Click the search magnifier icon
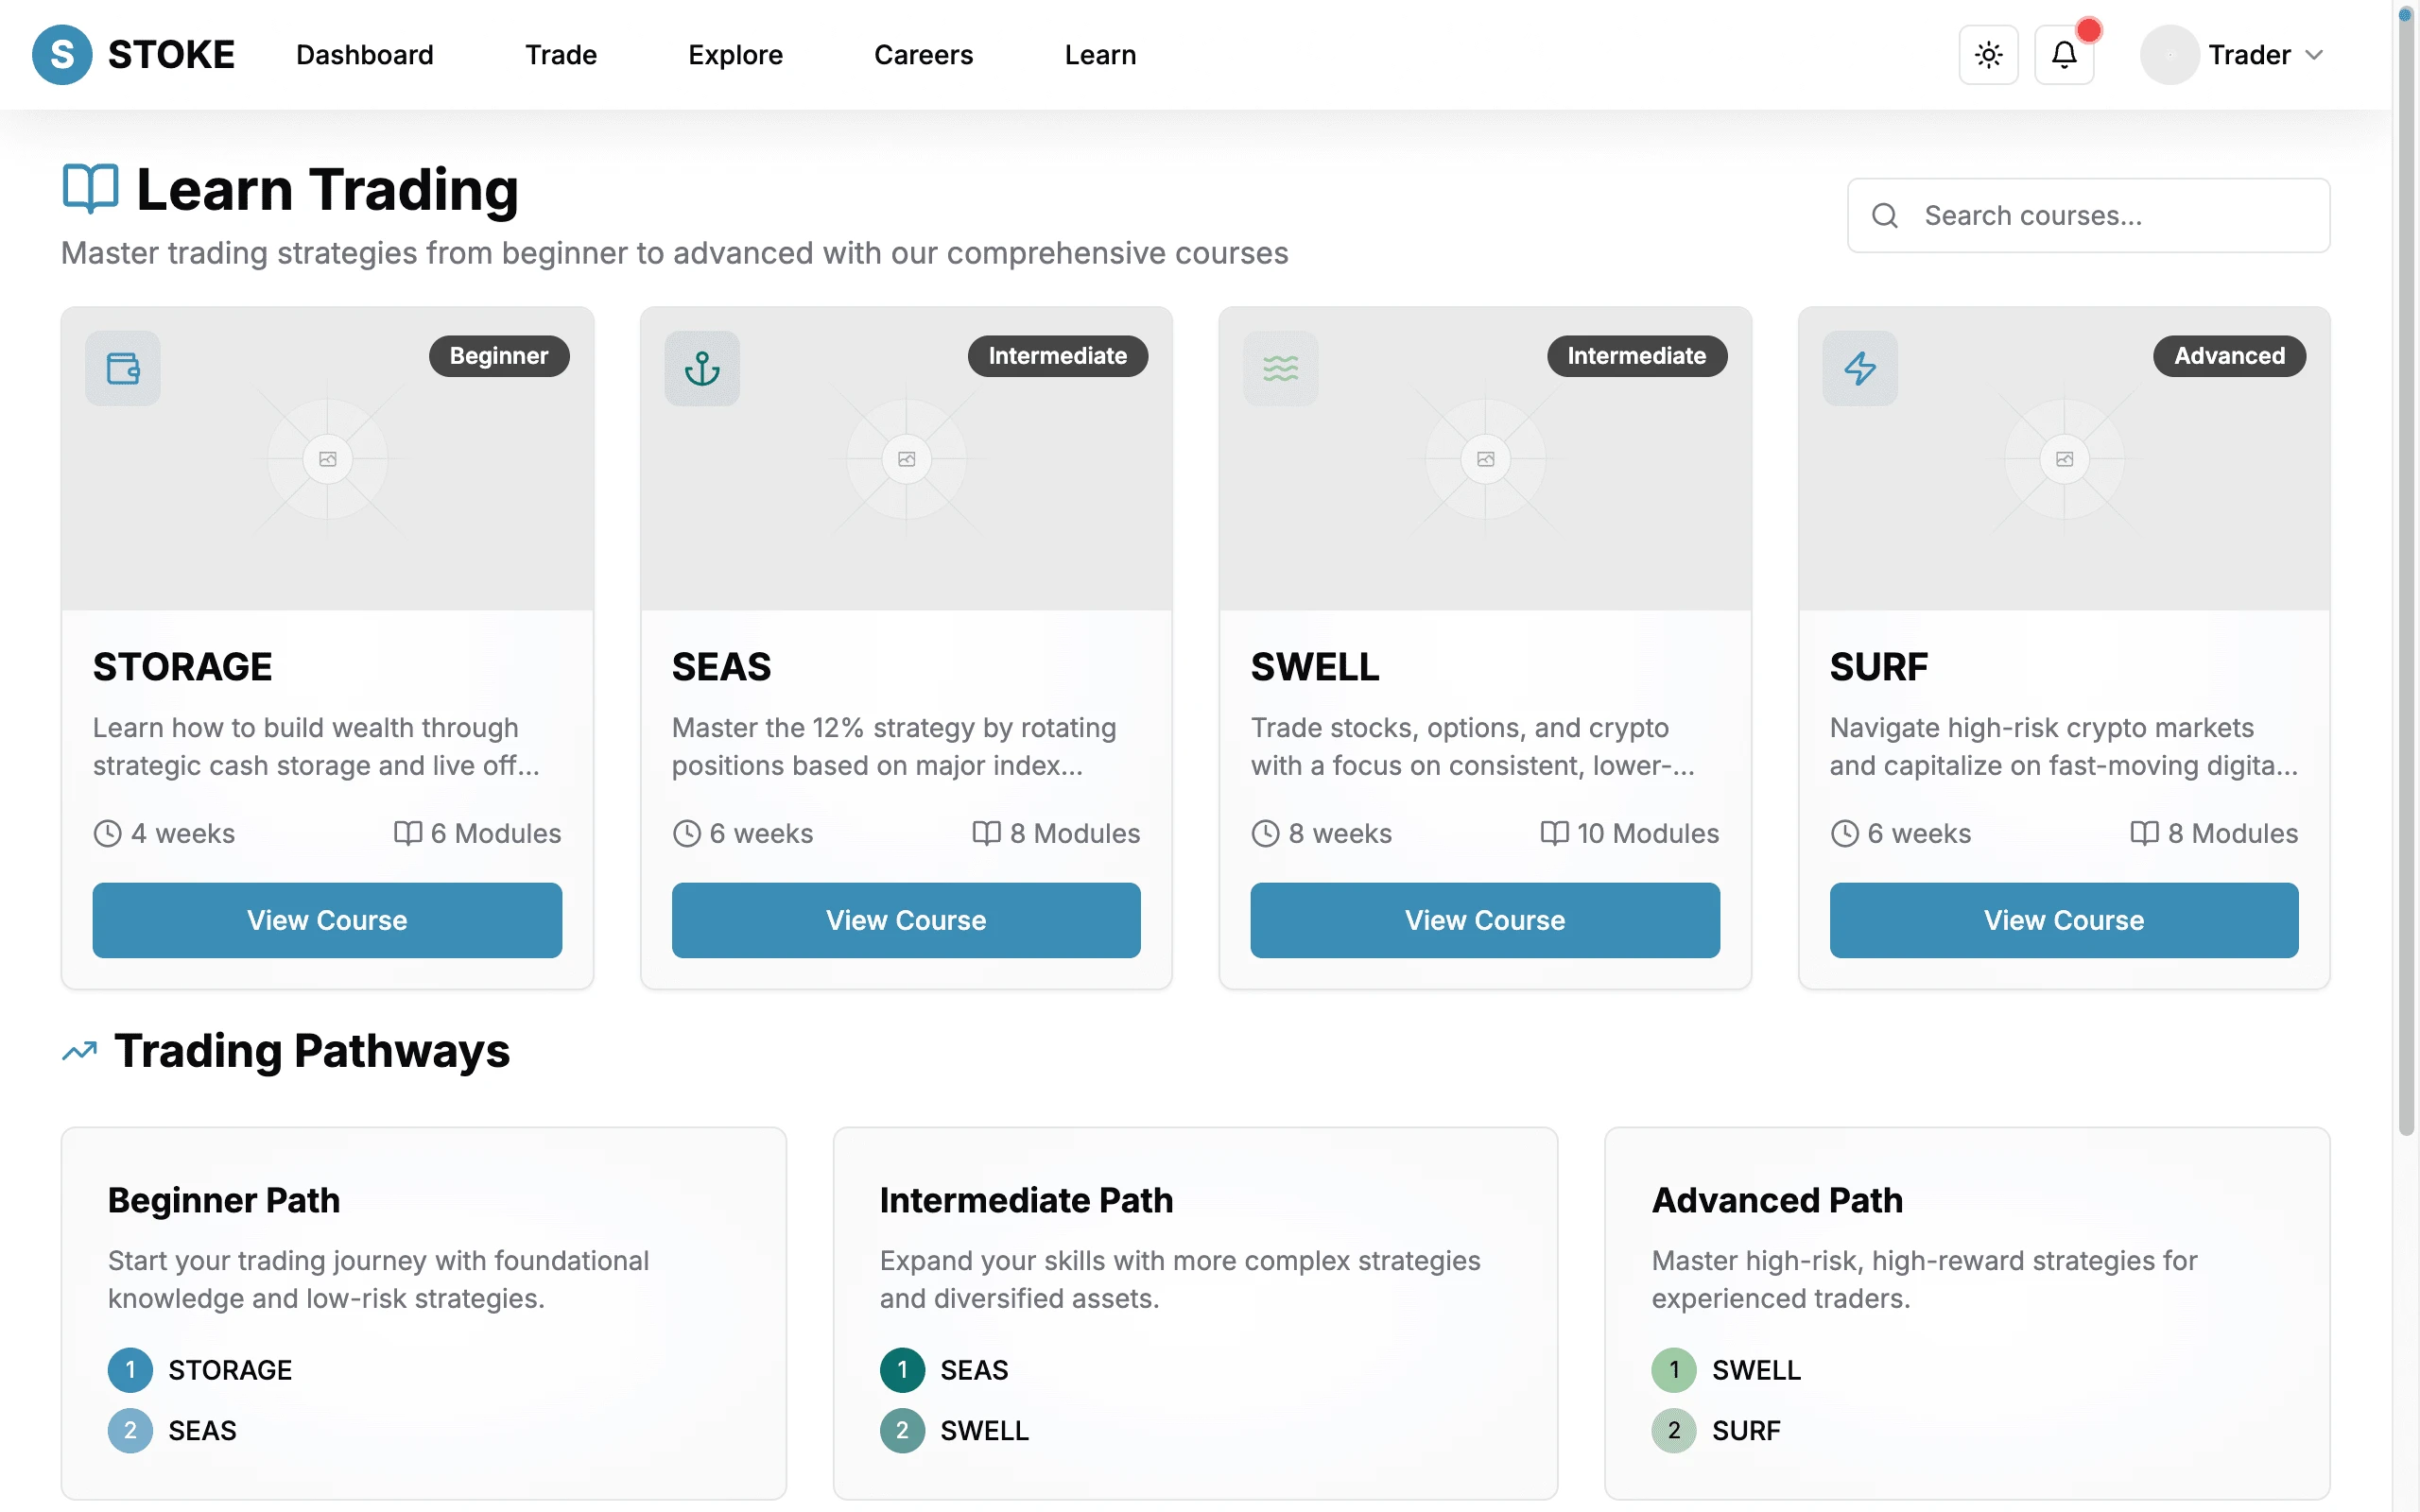The image size is (2420, 1512). coord(1885,215)
